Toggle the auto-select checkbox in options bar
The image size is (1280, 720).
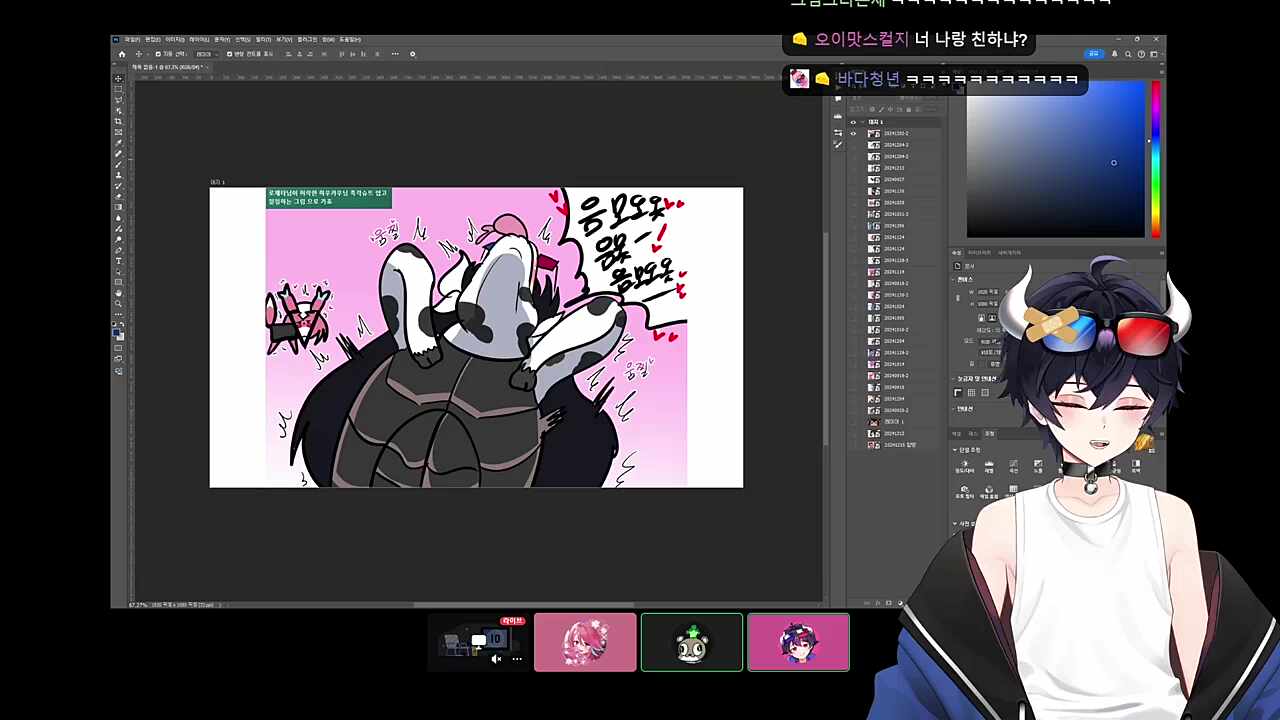[158, 54]
